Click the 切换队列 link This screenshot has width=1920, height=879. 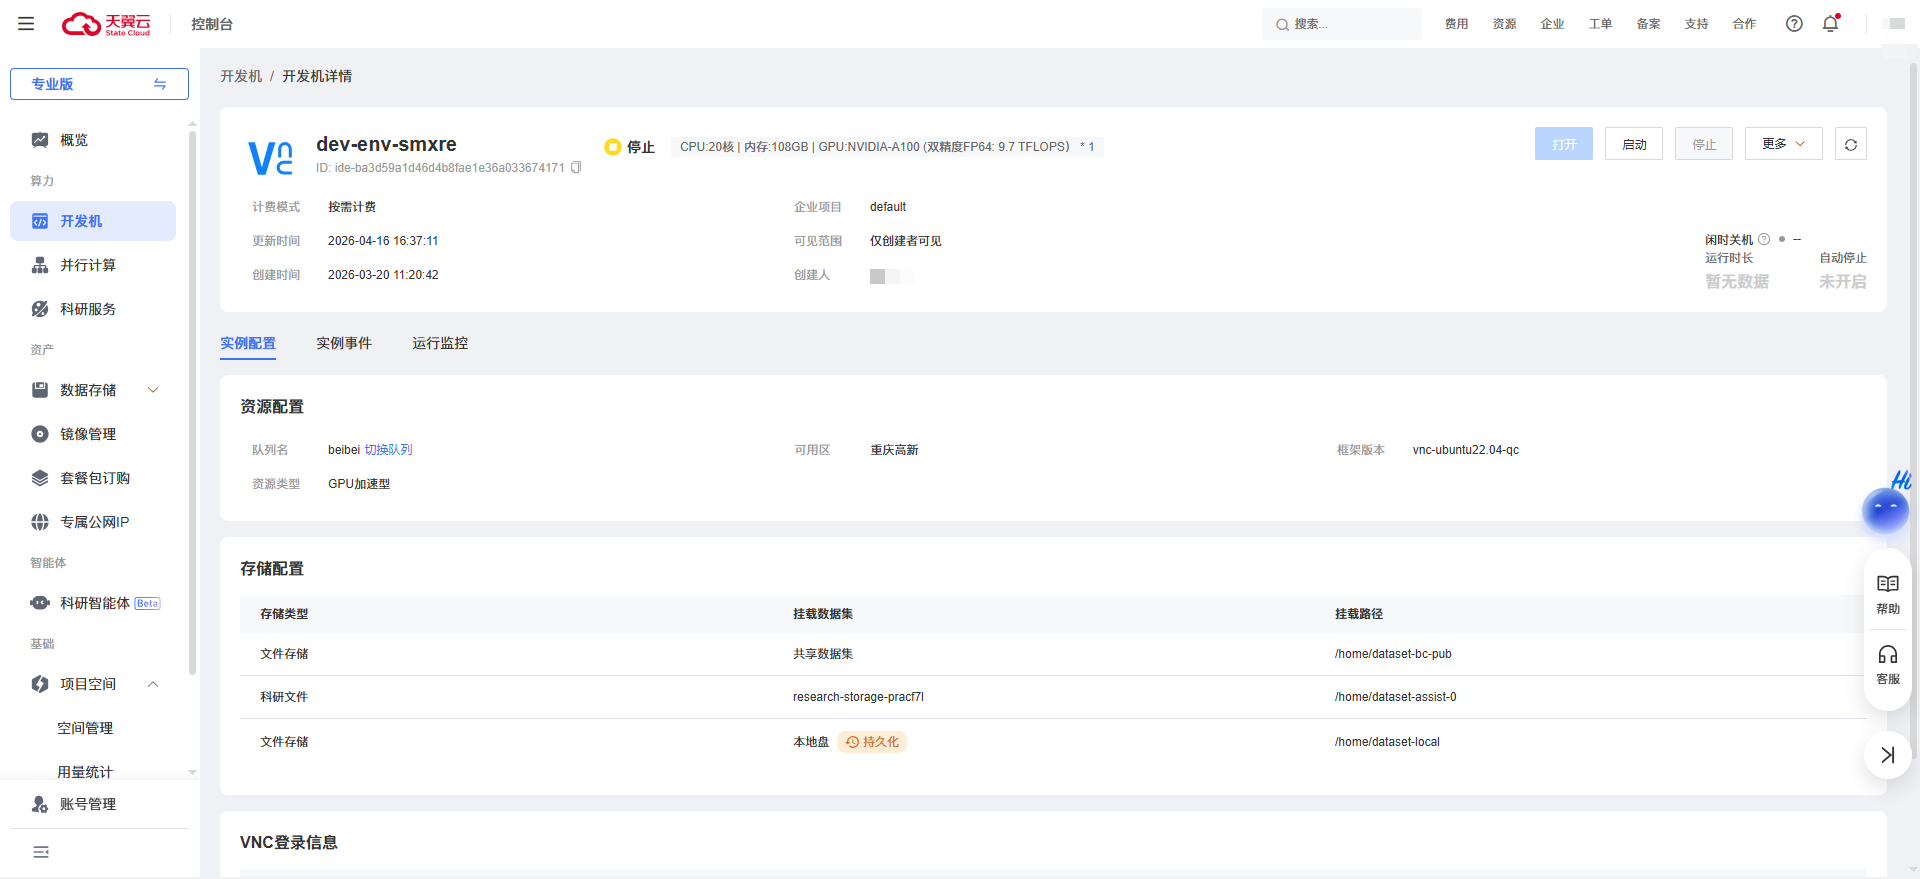(388, 450)
